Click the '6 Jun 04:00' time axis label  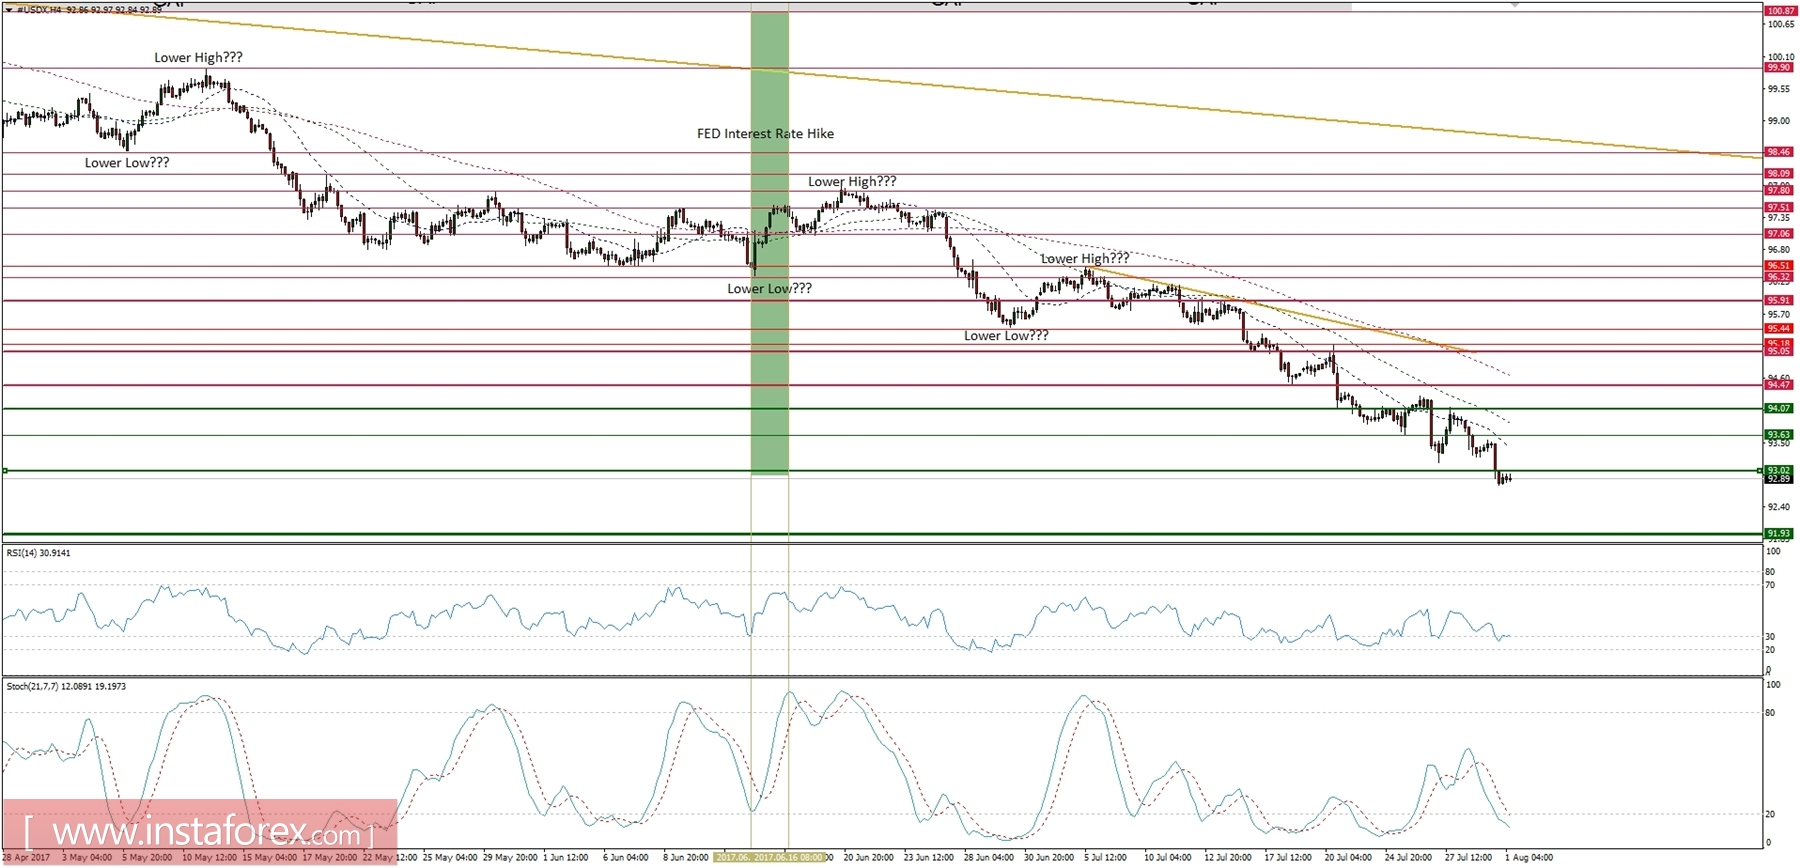(x=627, y=857)
